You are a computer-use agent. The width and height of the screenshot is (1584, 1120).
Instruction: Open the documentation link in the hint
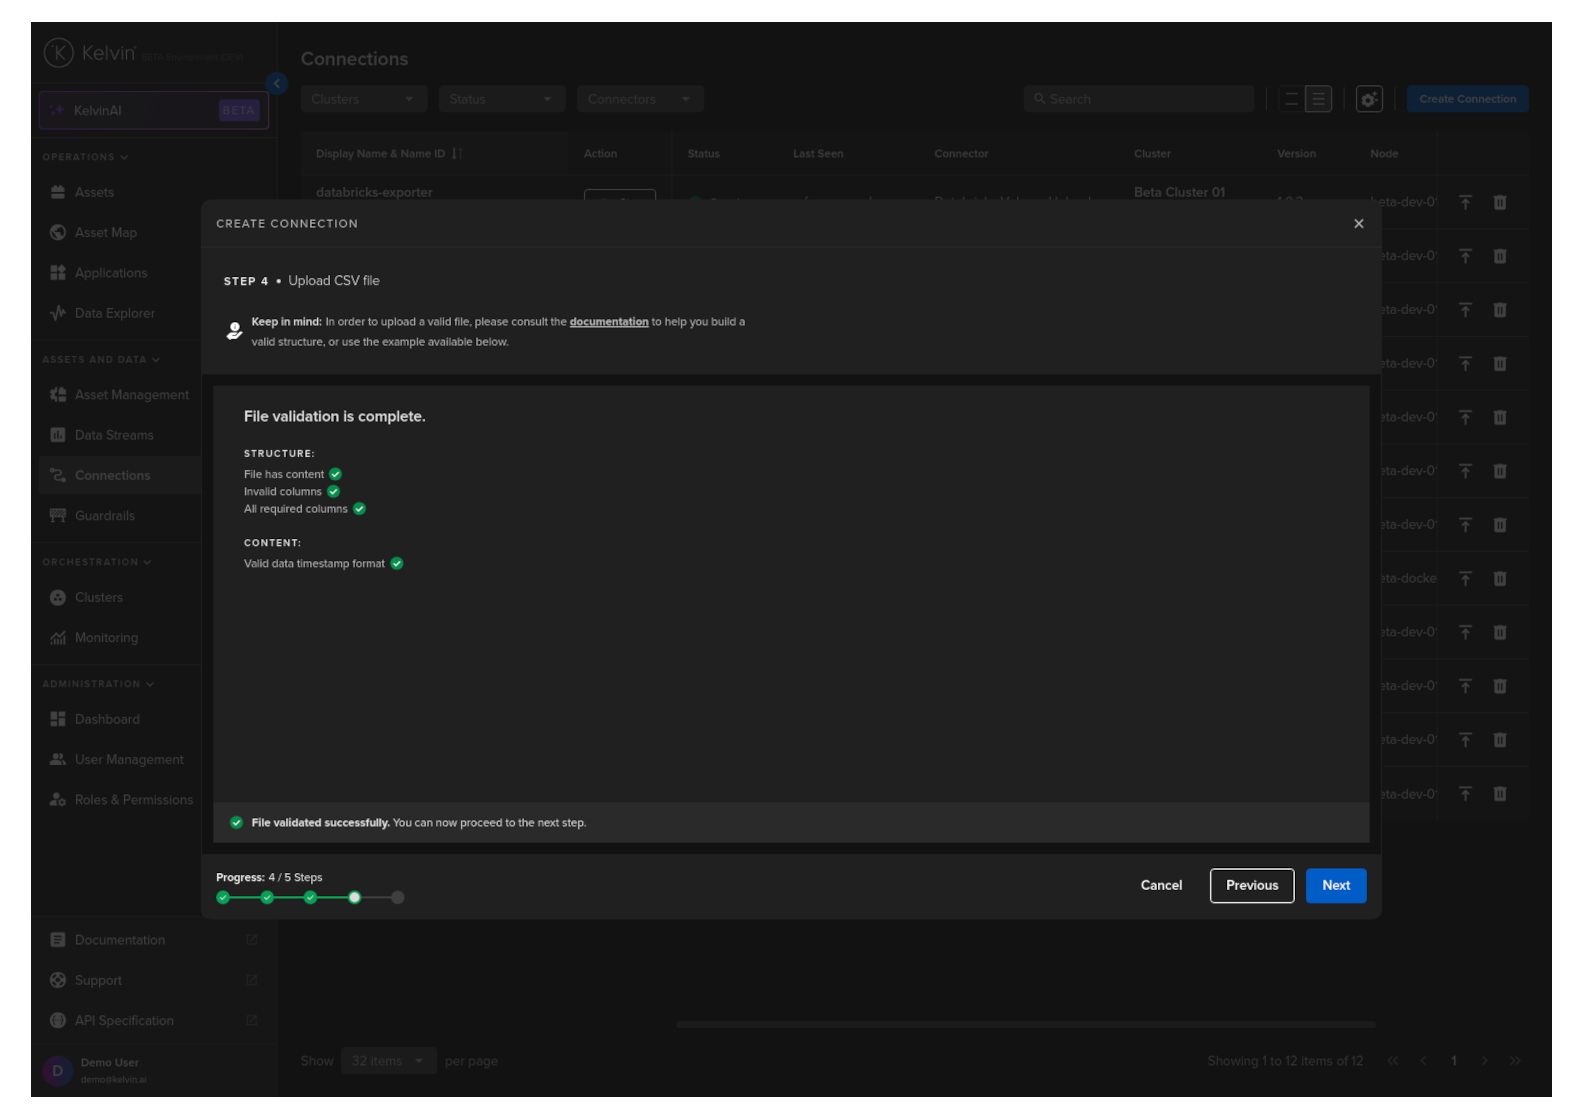tap(608, 322)
